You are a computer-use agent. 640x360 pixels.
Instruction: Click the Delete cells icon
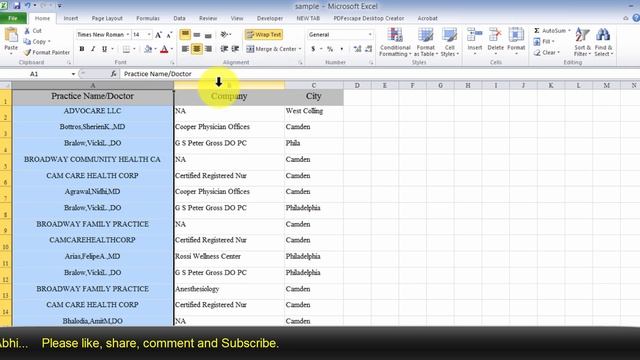pos(495,35)
